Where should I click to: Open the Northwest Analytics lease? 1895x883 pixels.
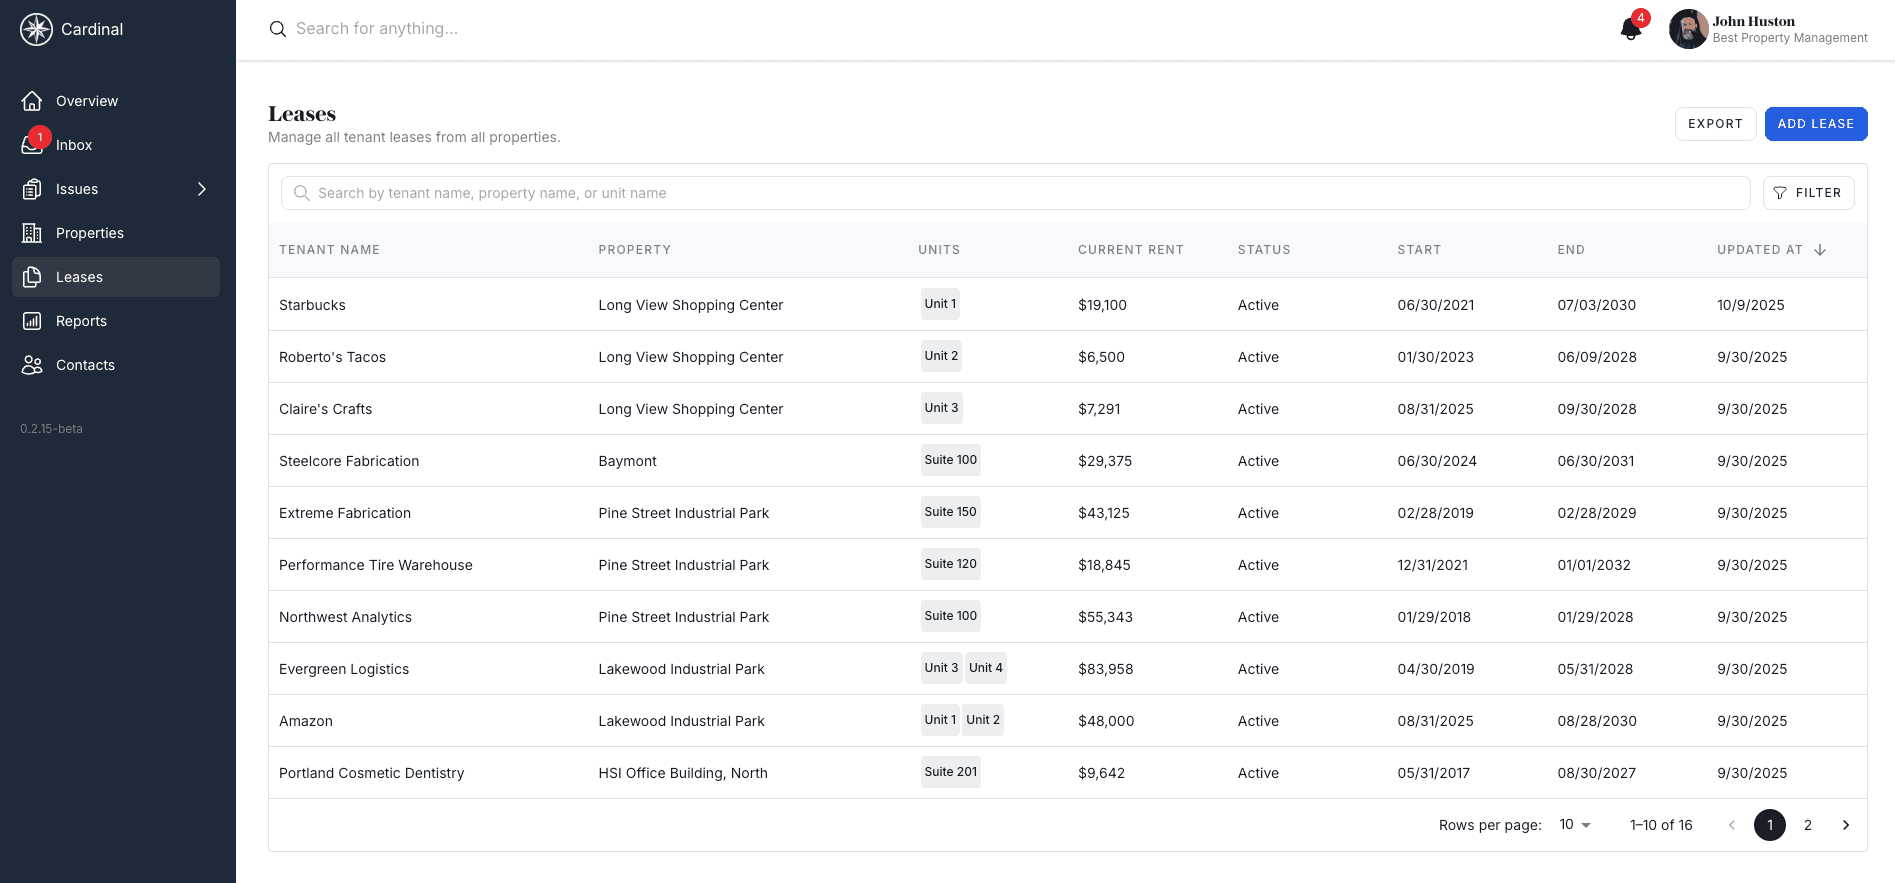pyautogui.click(x=1067, y=617)
